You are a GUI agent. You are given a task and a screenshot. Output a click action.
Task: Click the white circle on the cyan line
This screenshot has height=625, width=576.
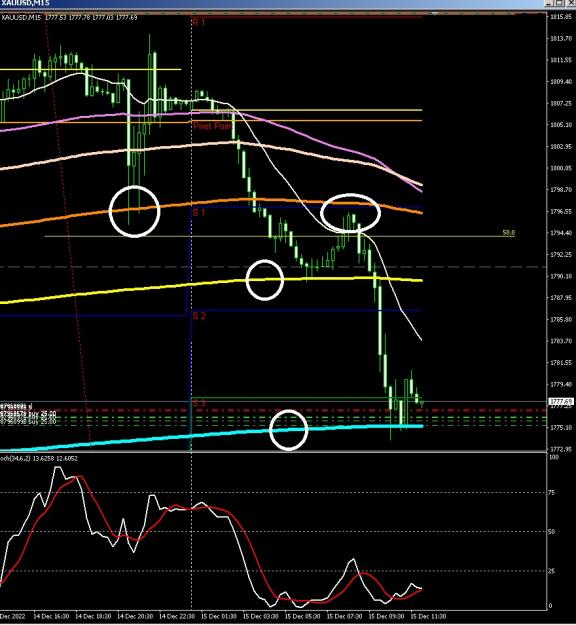pos(288,430)
